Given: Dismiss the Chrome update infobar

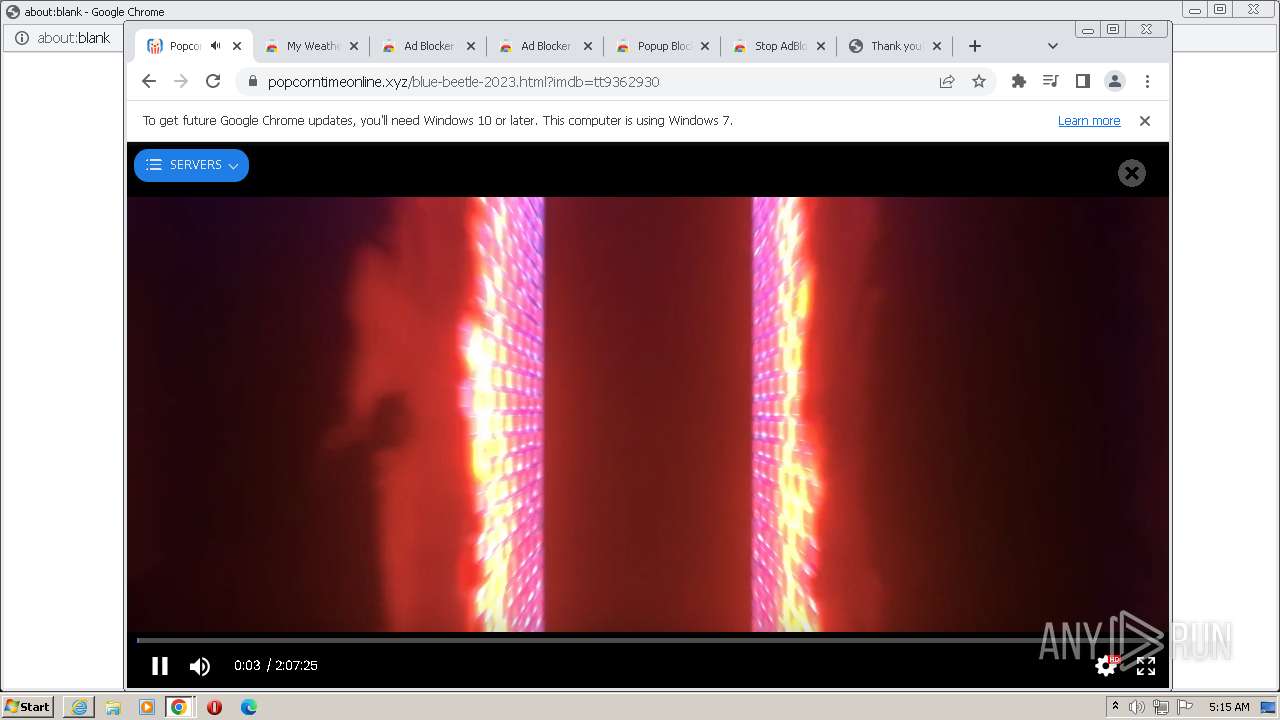Looking at the screenshot, I should [x=1145, y=121].
